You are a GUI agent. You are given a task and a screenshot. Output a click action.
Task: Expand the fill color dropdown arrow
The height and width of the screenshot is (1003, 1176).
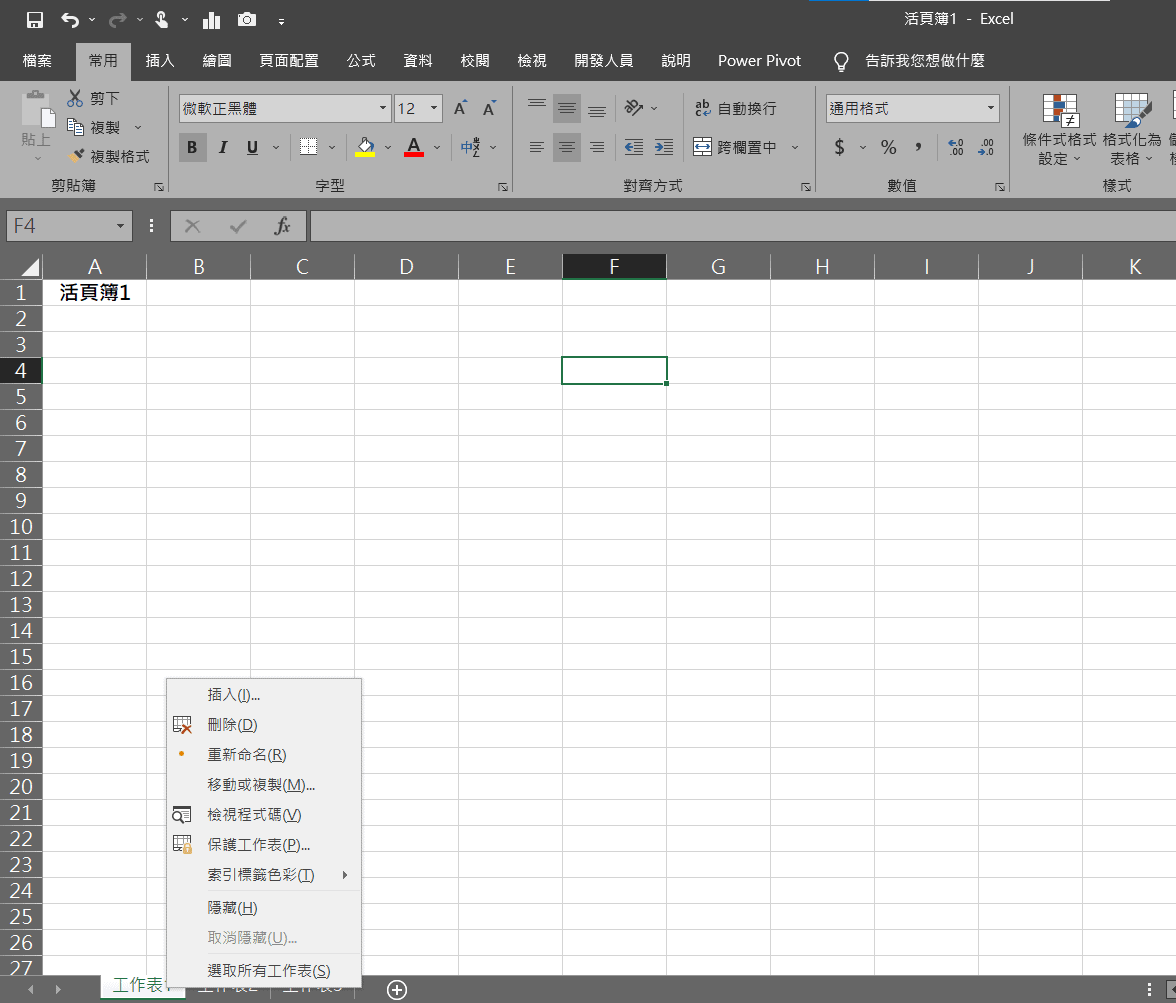pos(388,147)
